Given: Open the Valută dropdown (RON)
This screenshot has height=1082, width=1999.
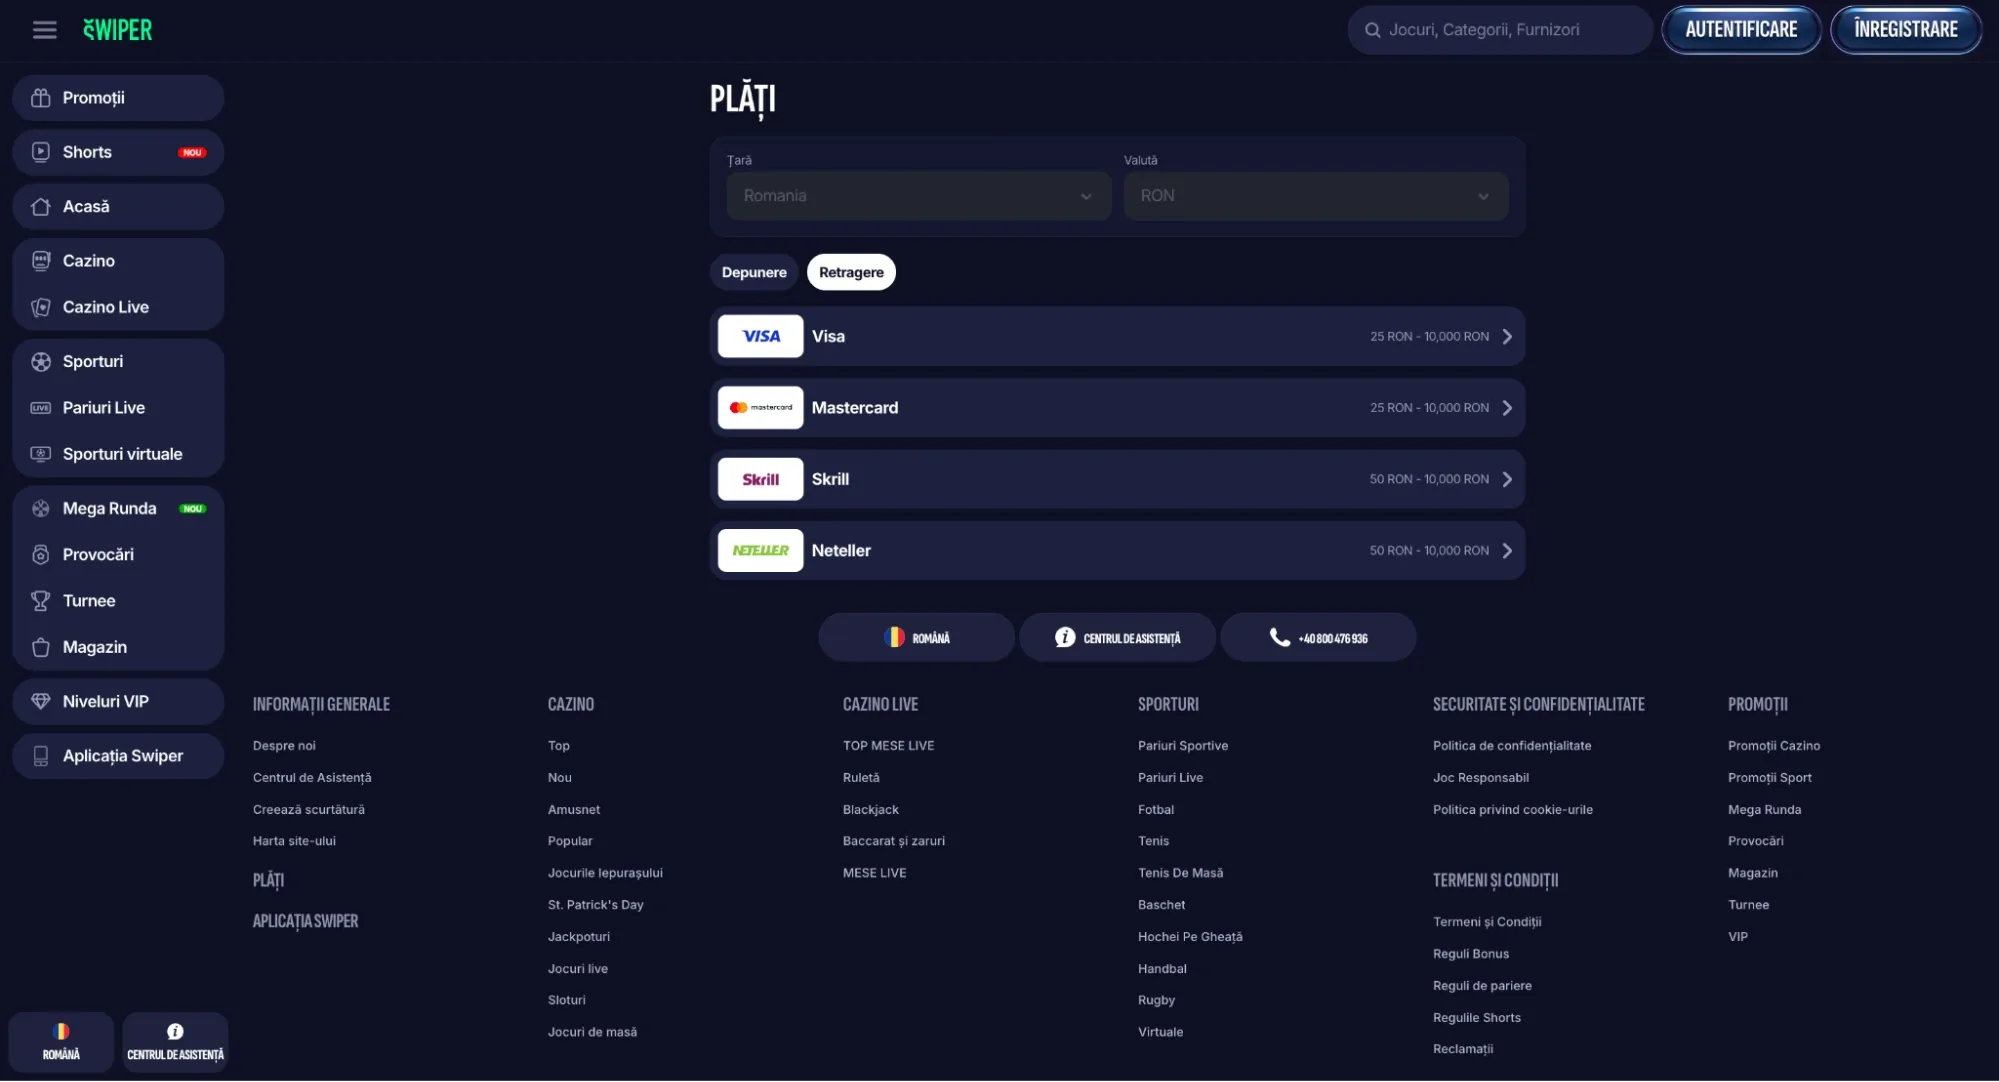Looking at the screenshot, I should [x=1315, y=196].
